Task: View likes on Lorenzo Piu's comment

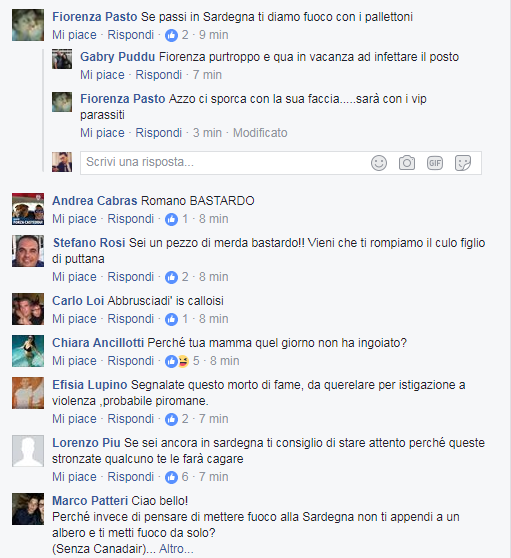Action: coord(177,477)
